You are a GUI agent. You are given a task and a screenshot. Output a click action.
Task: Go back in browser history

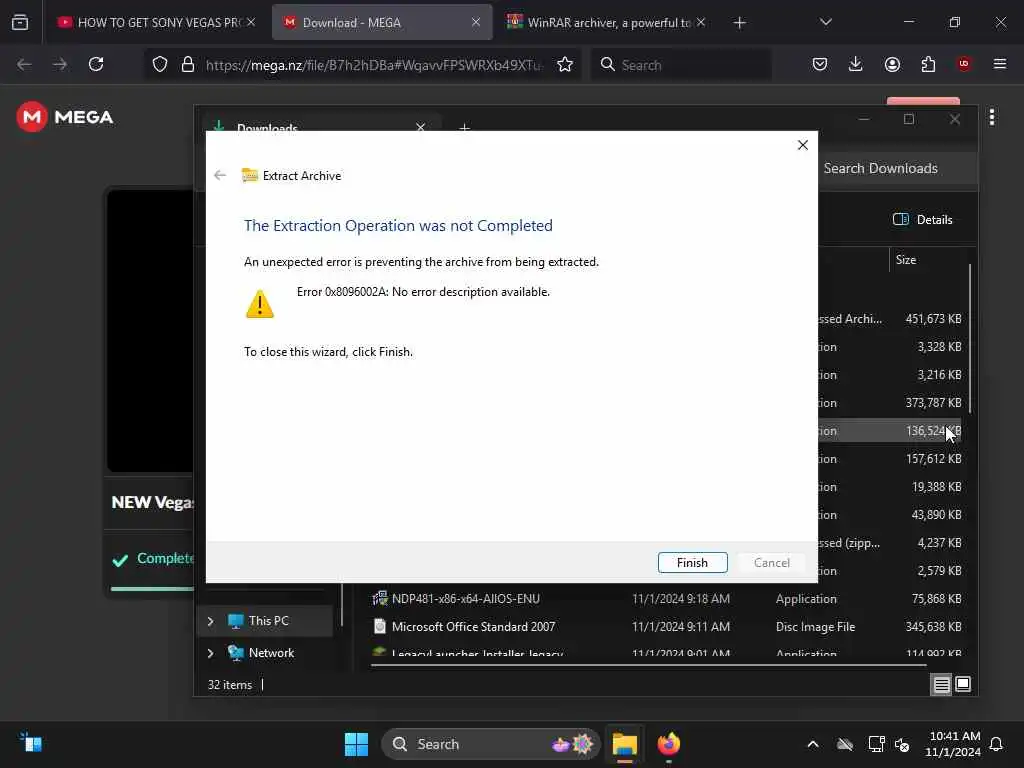click(24, 64)
